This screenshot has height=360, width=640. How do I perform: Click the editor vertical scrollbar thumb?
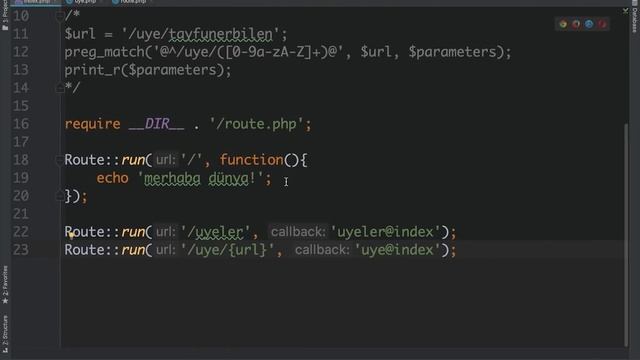coord(626,235)
